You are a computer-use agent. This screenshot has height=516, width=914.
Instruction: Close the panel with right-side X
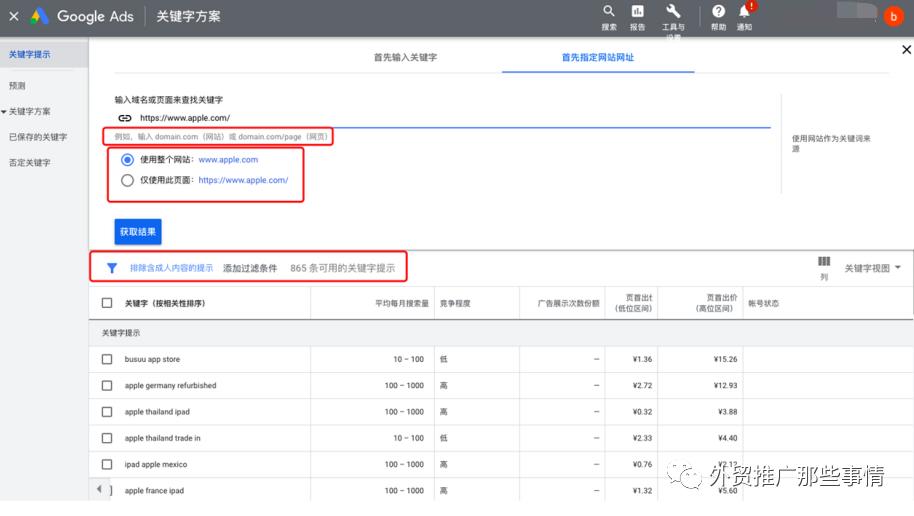tap(906, 50)
